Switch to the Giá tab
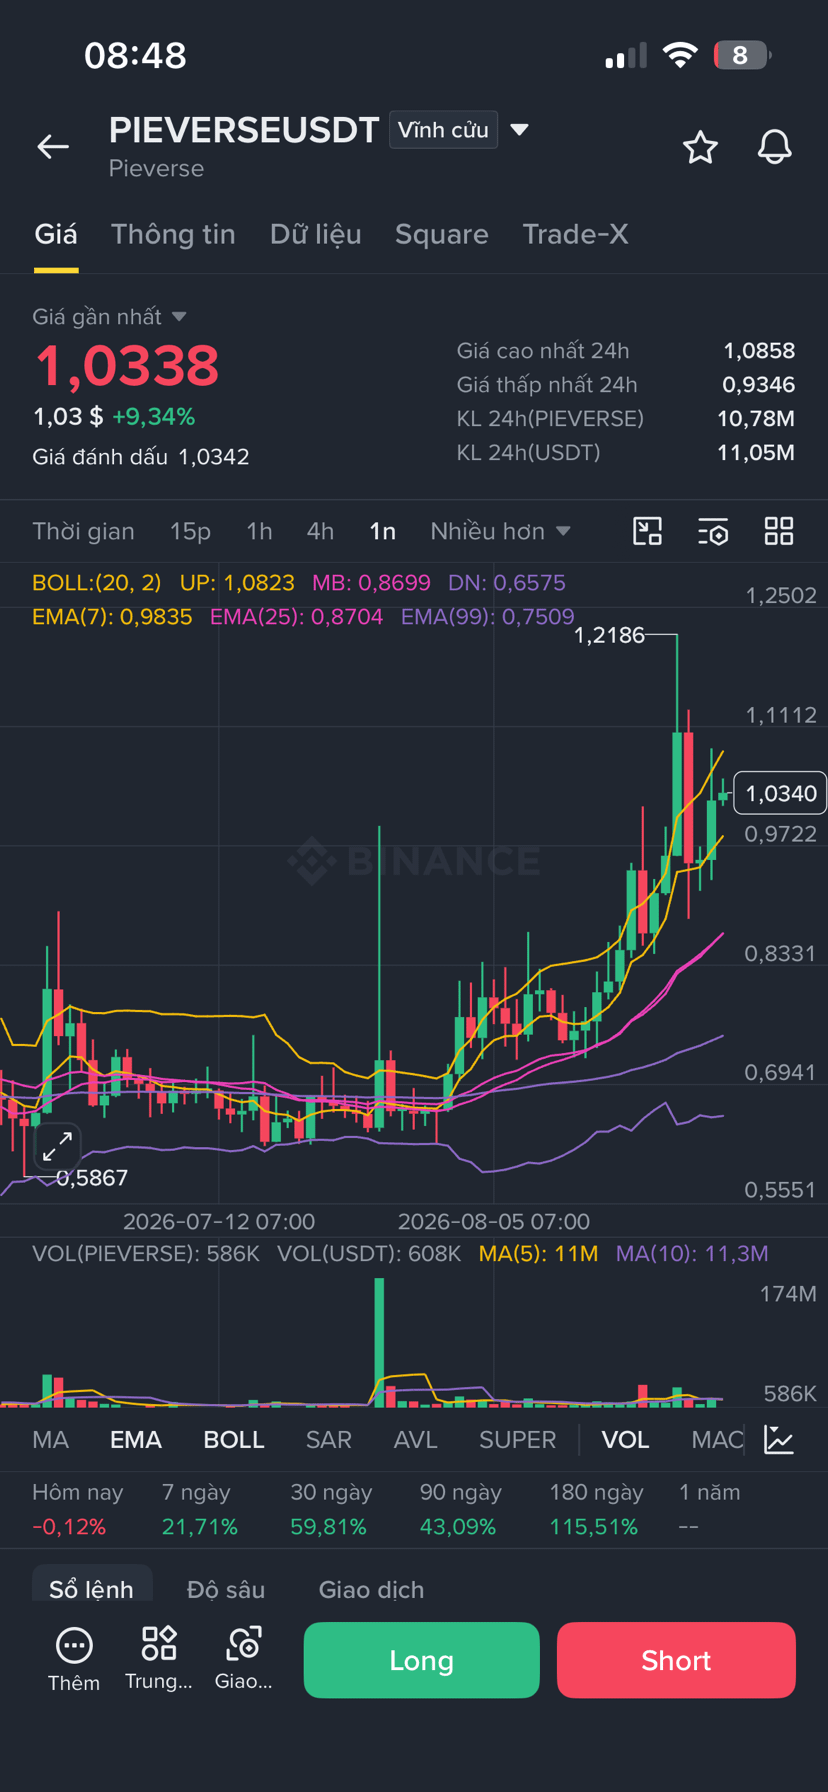This screenshot has height=1792, width=828. click(56, 234)
